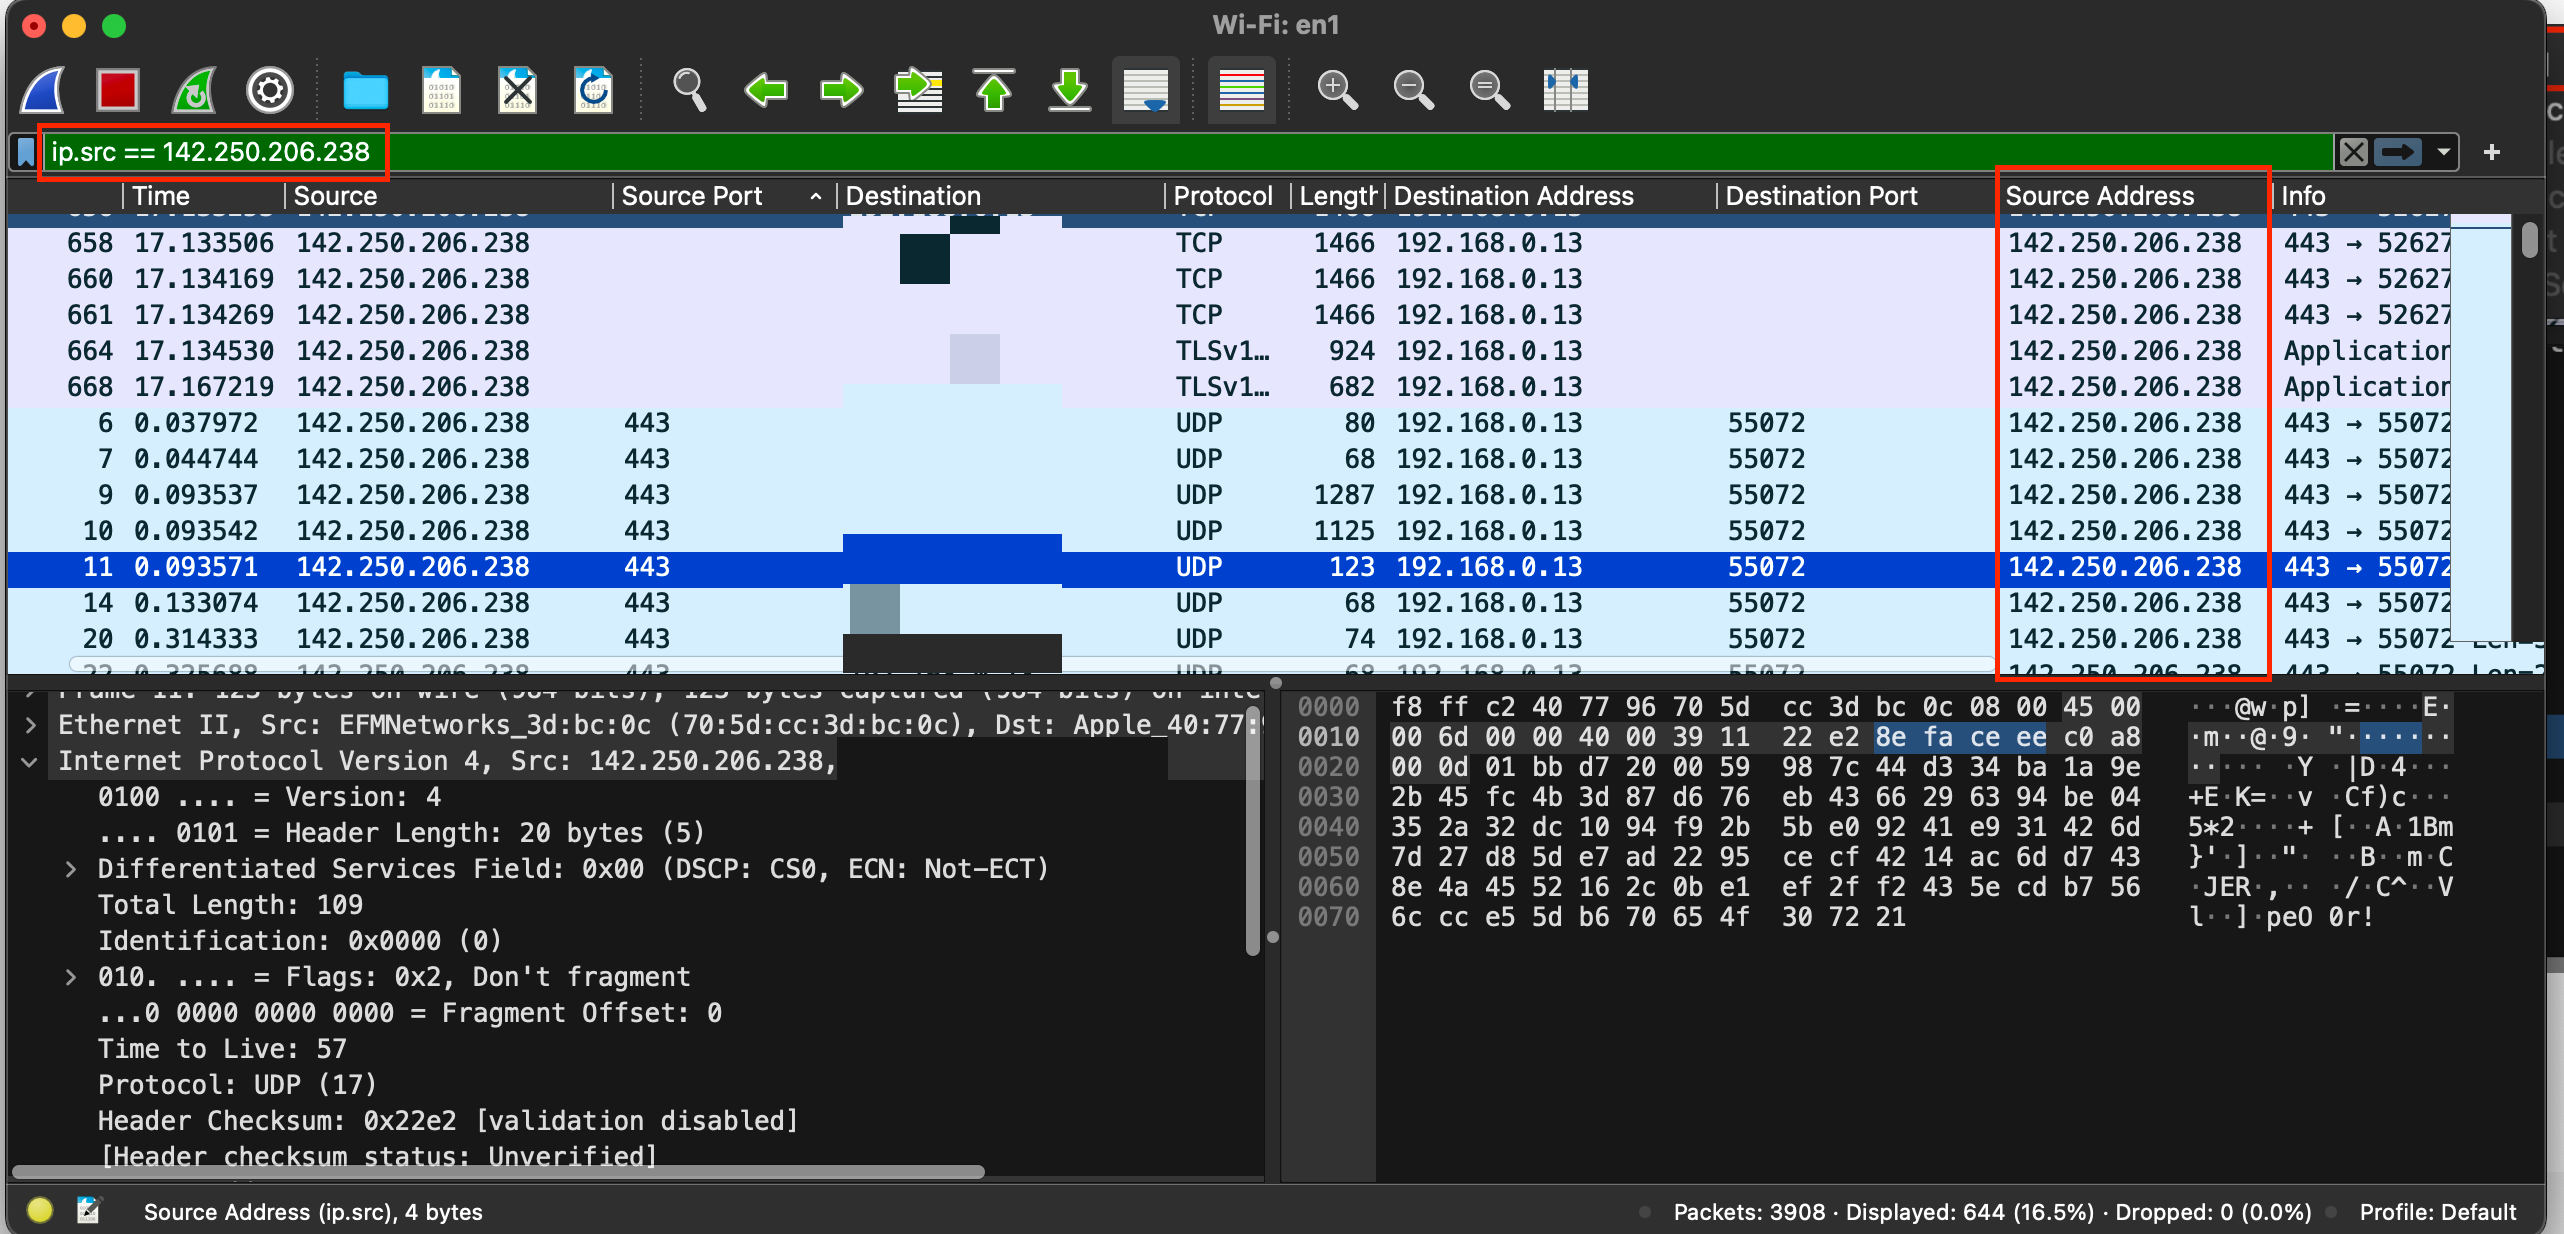2564x1234 pixels.
Task: Clear the display filter with X button
Action: [x=2354, y=152]
